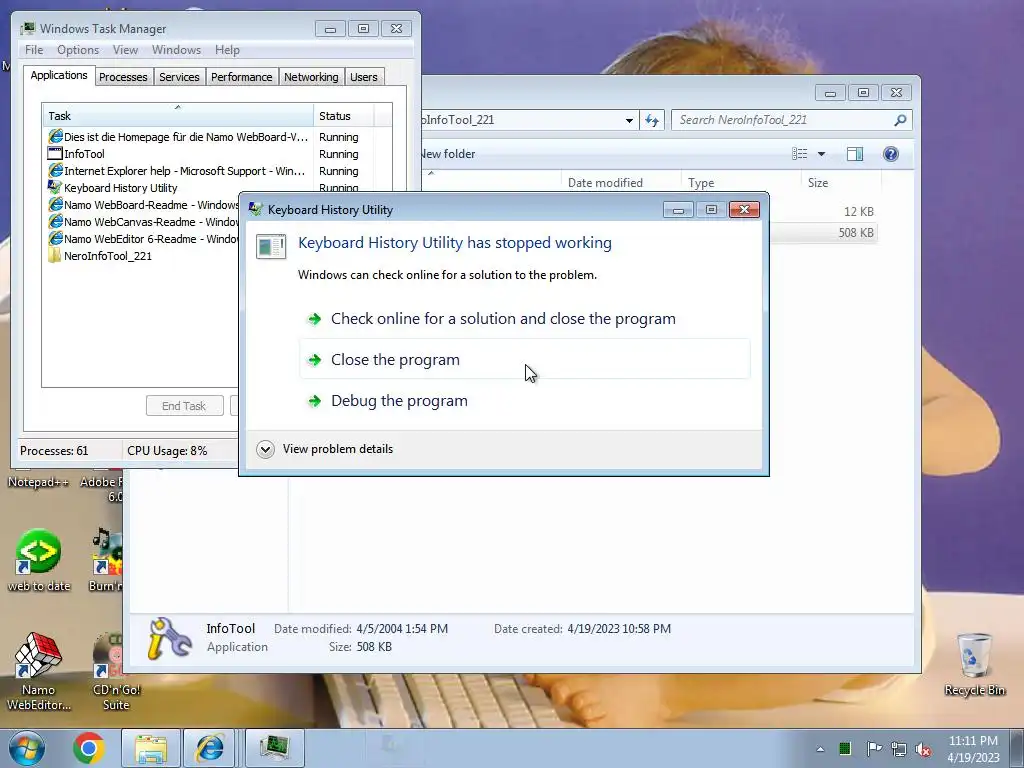
Task: Click the change view icon in Explorer
Action: [799, 153]
